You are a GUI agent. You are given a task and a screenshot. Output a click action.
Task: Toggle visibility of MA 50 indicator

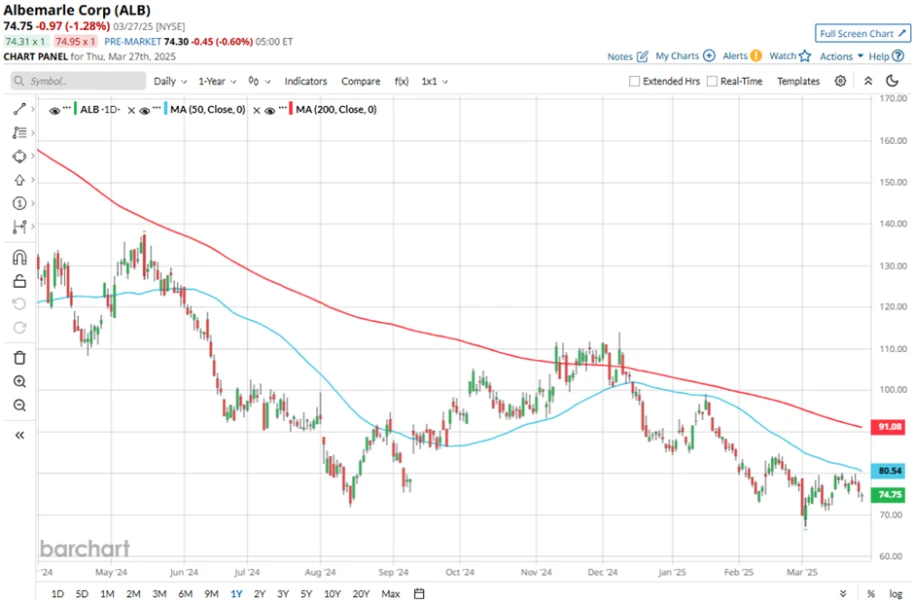tap(145, 110)
